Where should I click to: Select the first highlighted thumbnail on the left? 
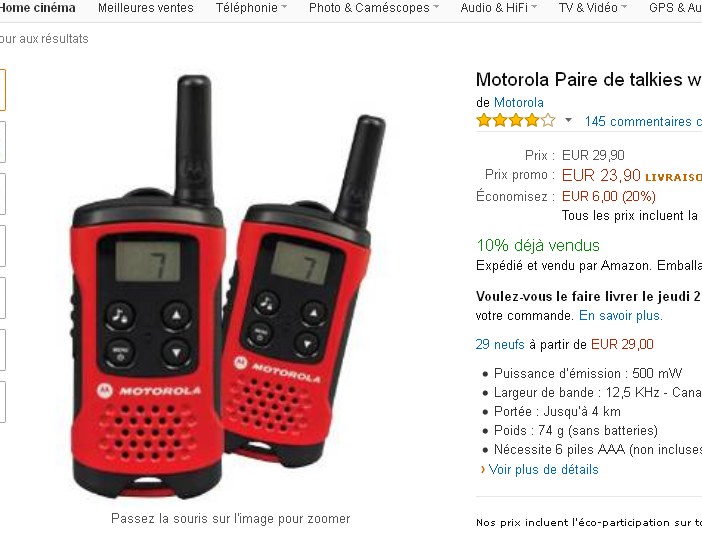(x=2, y=90)
